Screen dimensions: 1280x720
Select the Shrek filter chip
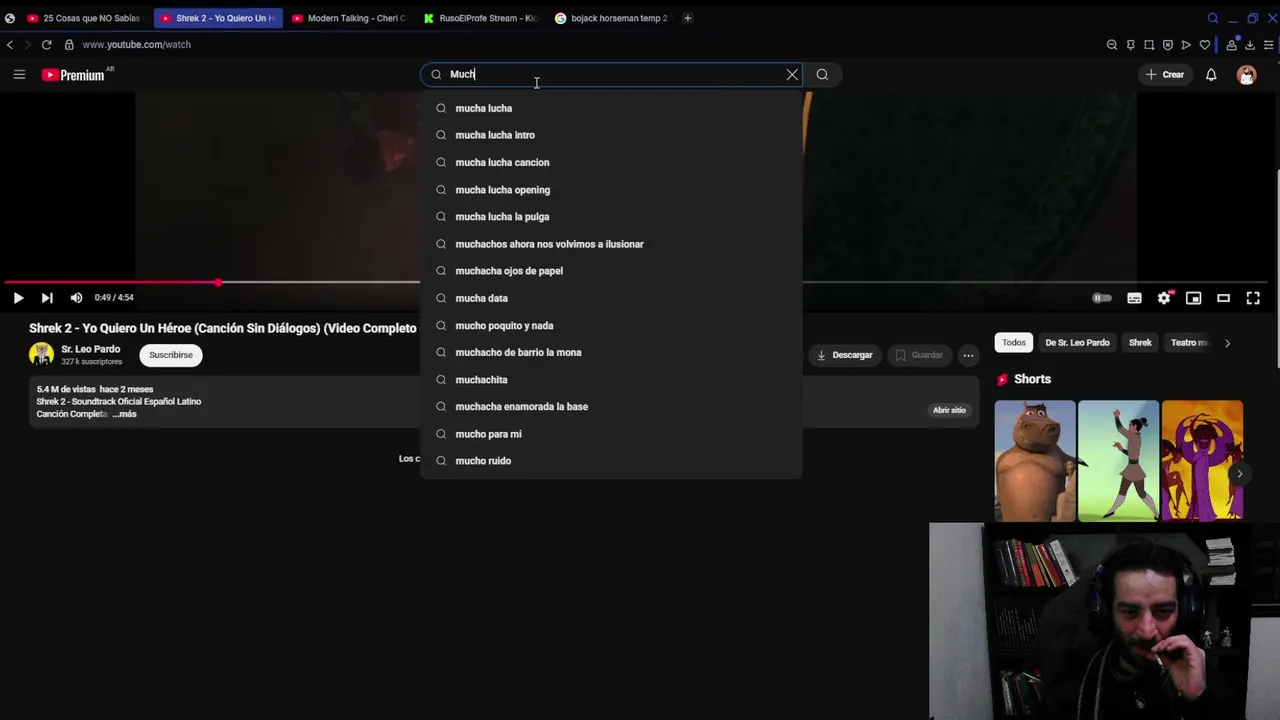click(x=1140, y=343)
